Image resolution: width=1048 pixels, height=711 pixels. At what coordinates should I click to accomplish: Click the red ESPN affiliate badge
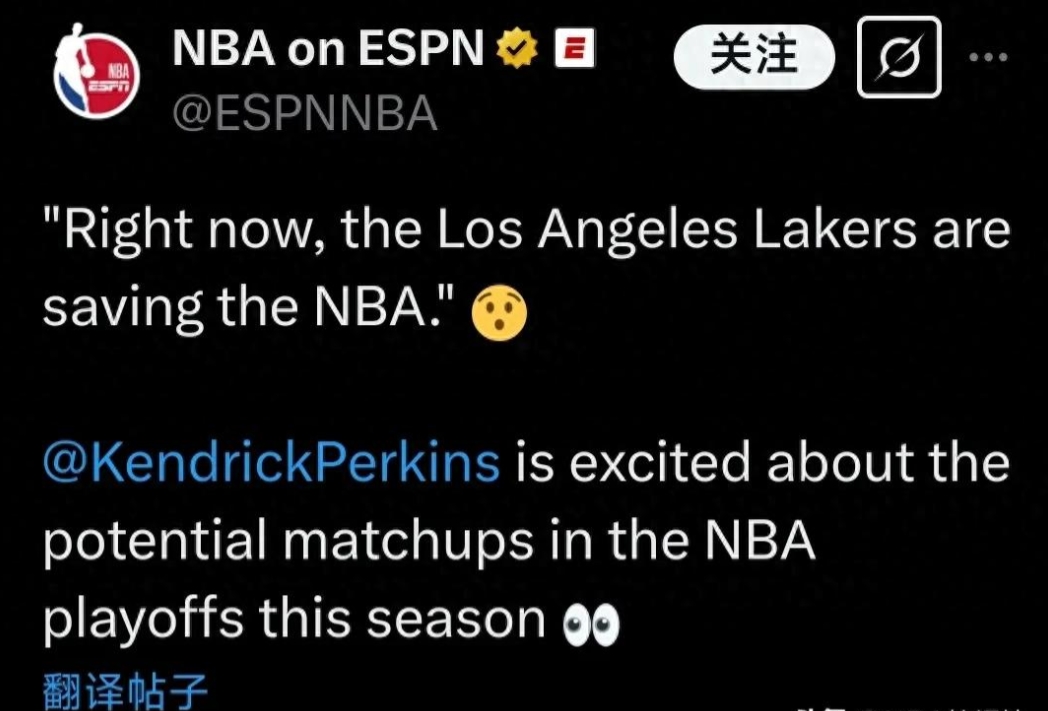point(575,48)
